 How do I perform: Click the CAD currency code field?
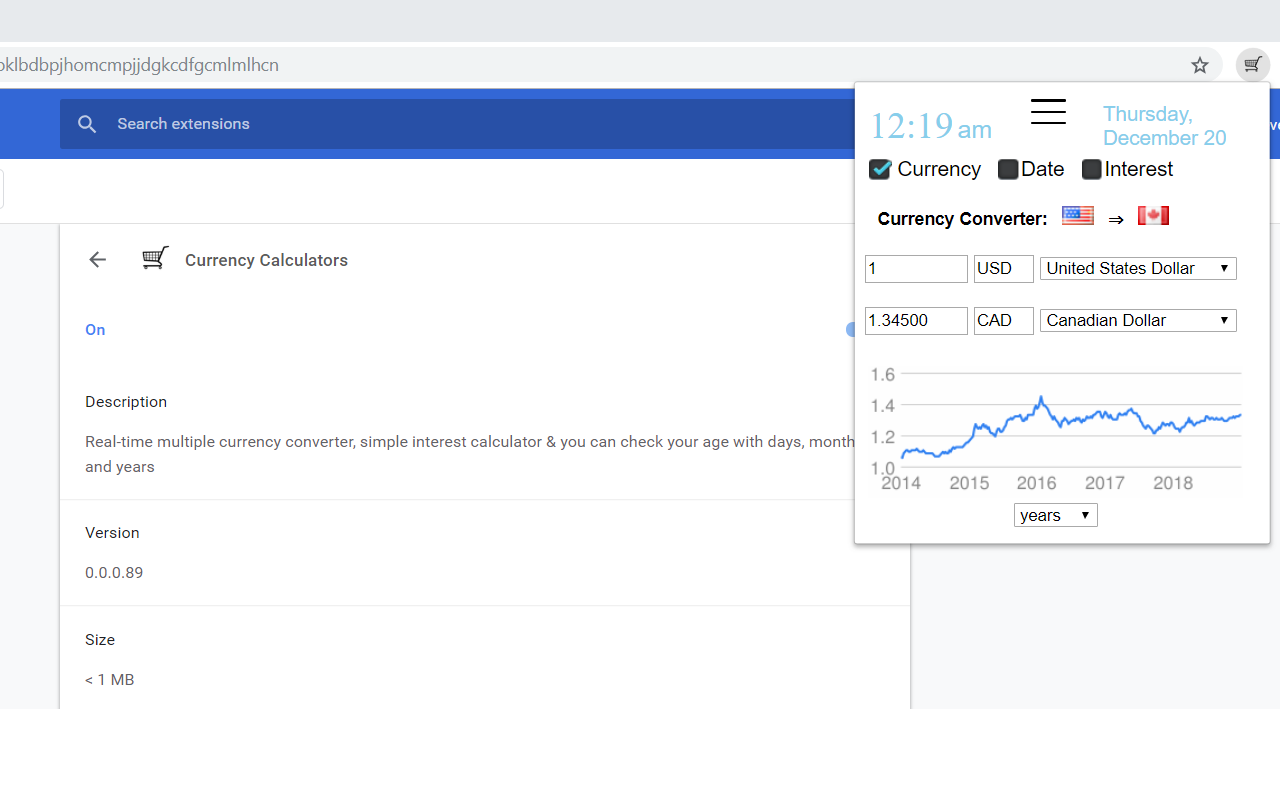click(1003, 320)
